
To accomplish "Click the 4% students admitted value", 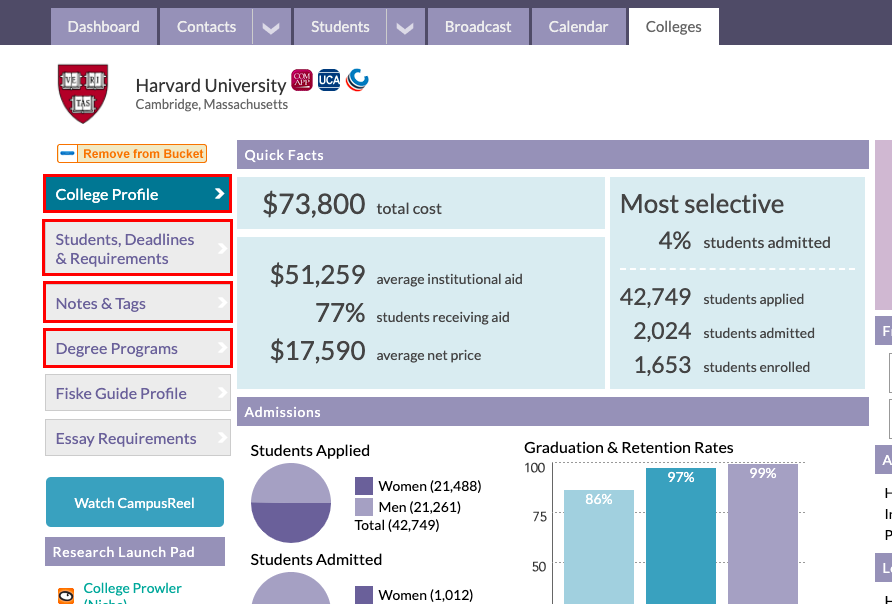I will click(675, 241).
